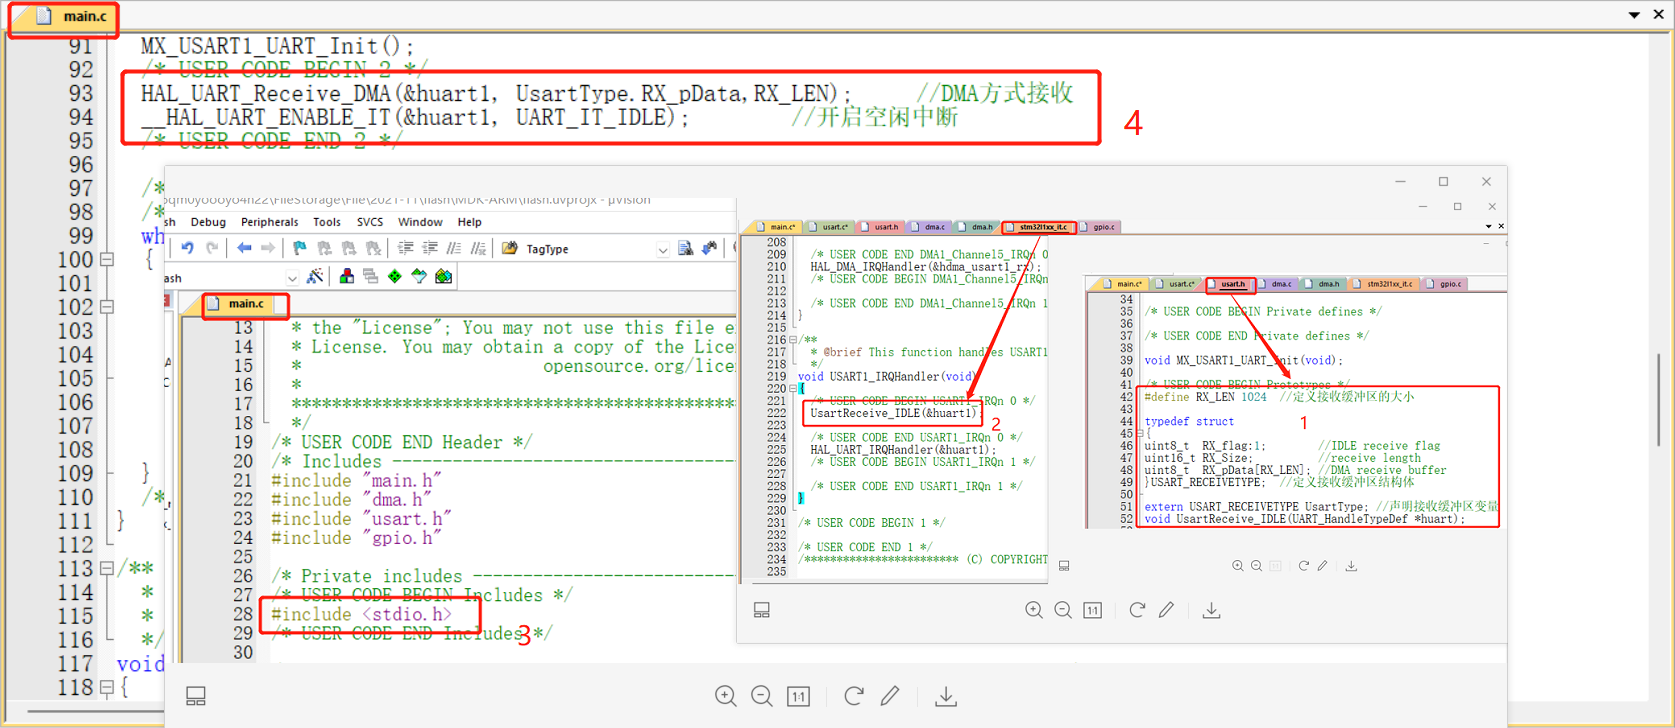Click the outer editor vertical scrollbar thumb
The image size is (1675, 728).
[x=1658, y=400]
